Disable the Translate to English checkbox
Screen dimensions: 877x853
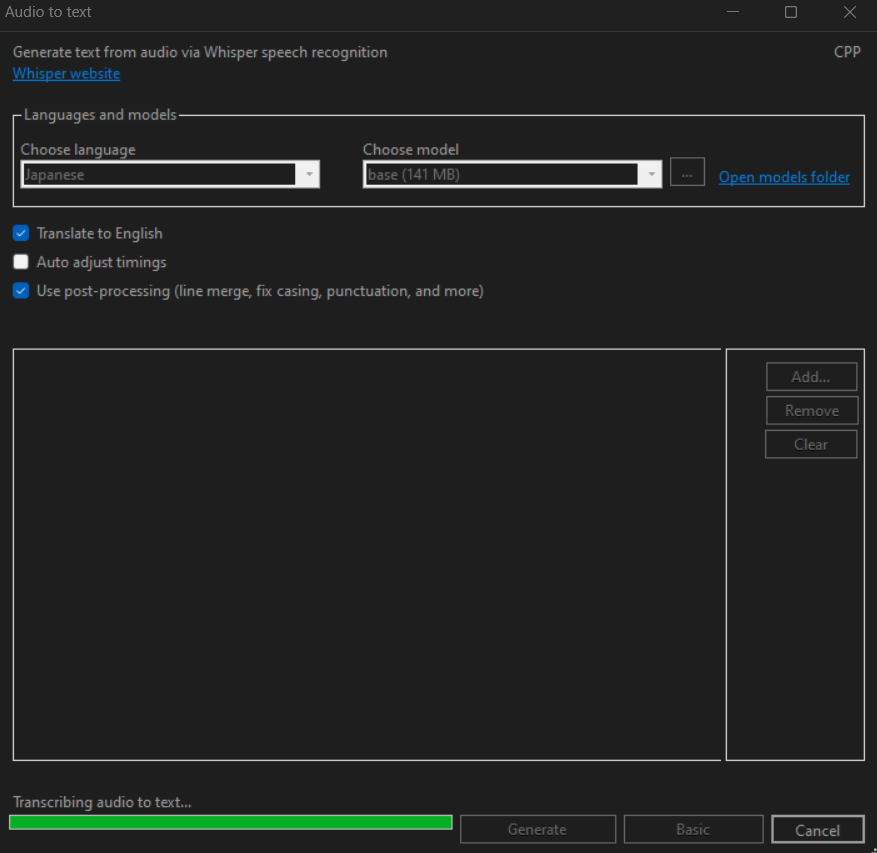click(20, 233)
